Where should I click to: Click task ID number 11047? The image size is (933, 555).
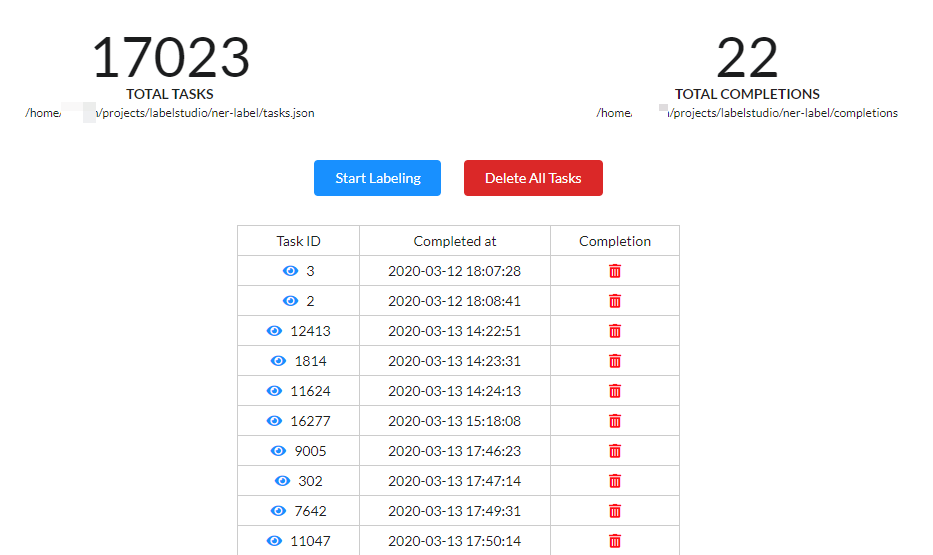click(310, 541)
